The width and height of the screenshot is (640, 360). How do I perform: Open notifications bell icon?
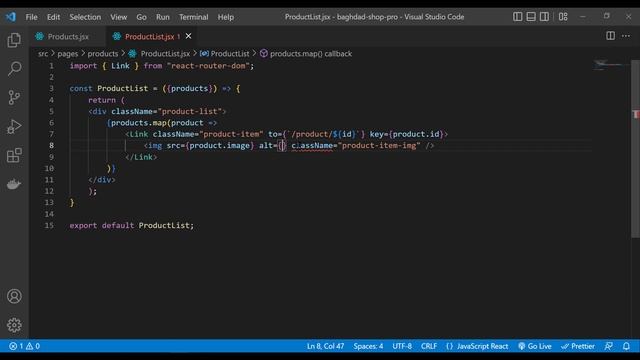(x=626, y=346)
